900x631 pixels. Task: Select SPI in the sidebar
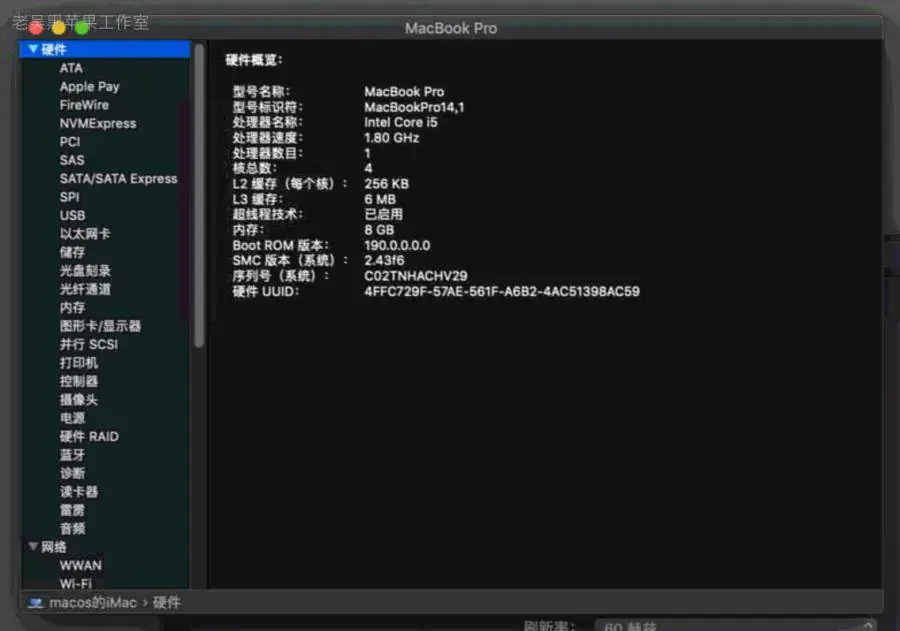[x=69, y=197]
